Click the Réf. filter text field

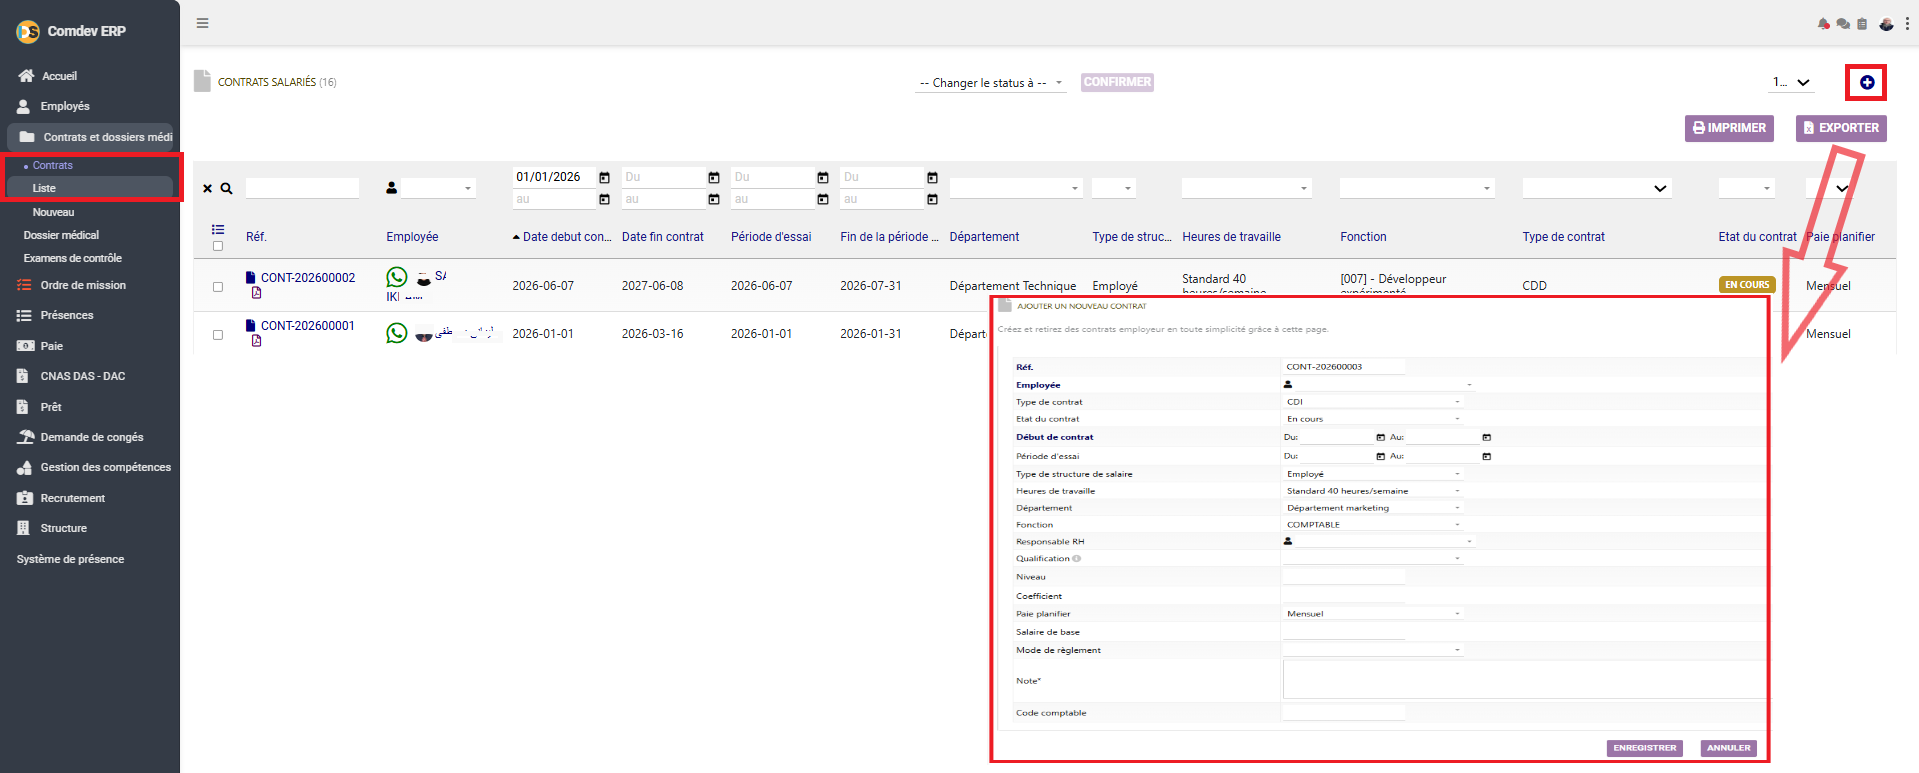(302, 188)
